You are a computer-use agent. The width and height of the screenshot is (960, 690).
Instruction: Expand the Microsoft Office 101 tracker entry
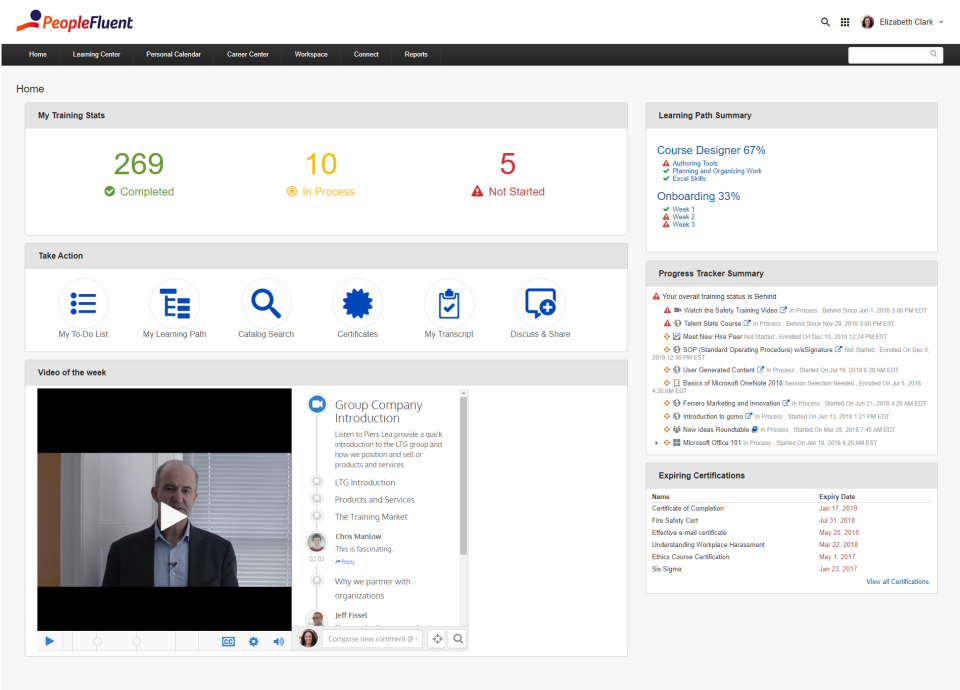pyautogui.click(x=656, y=441)
